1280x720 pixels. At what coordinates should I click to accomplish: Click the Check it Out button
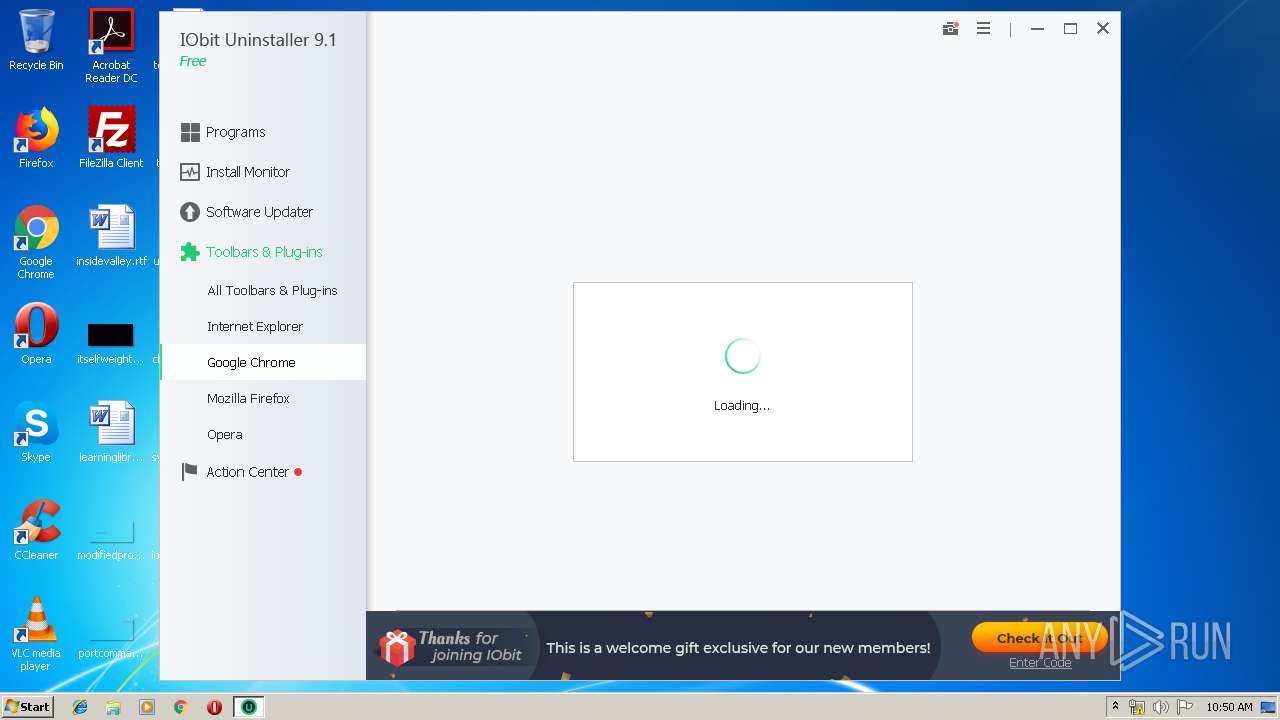point(1039,638)
